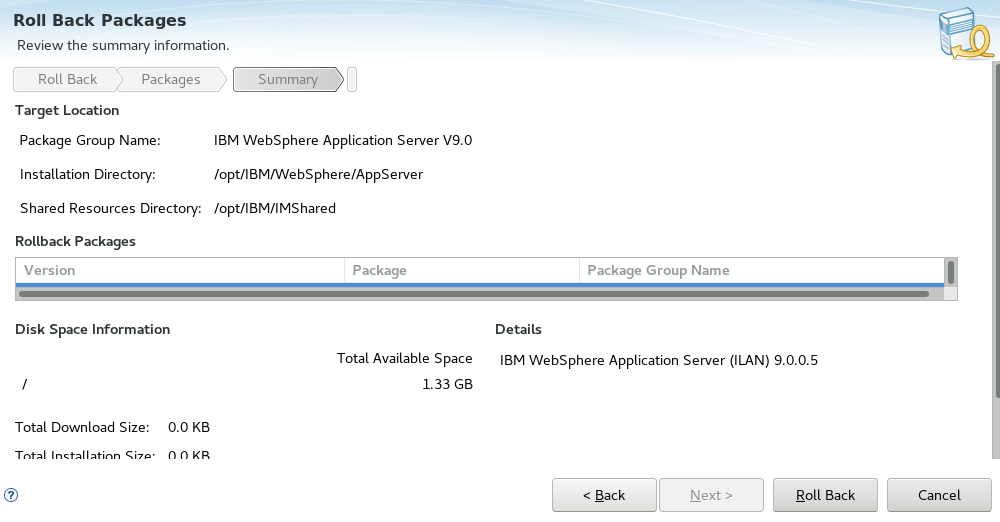Click the horizontal scrollbar in Rollback Packages table
The image size is (1000, 522).
click(x=474, y=294)
